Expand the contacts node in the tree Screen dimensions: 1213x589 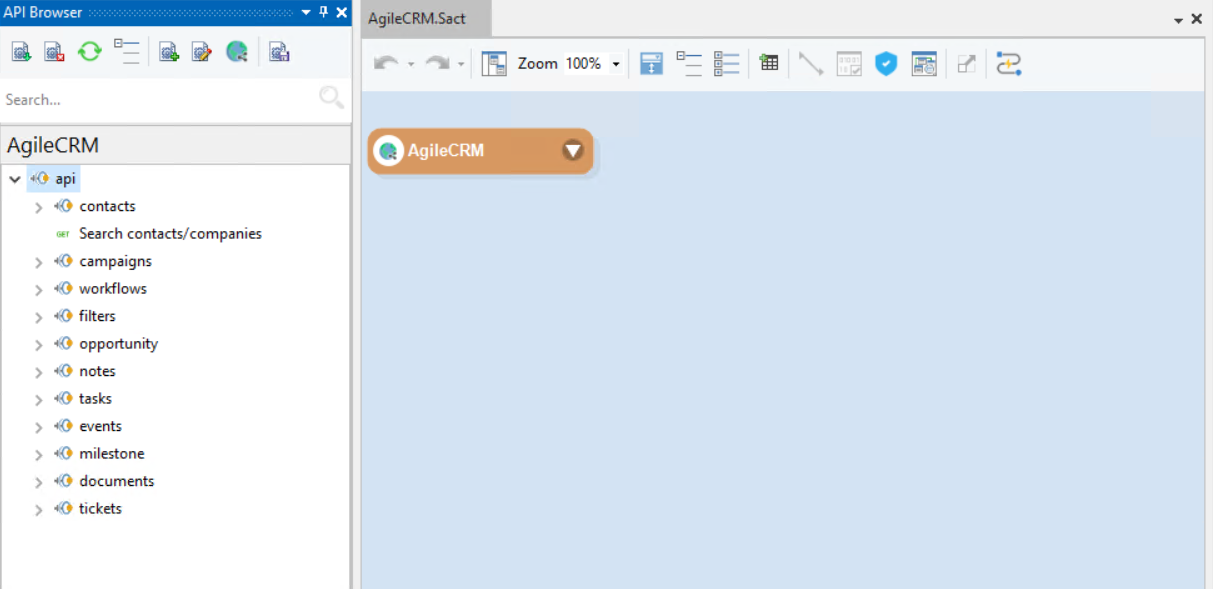coord(38,207)
